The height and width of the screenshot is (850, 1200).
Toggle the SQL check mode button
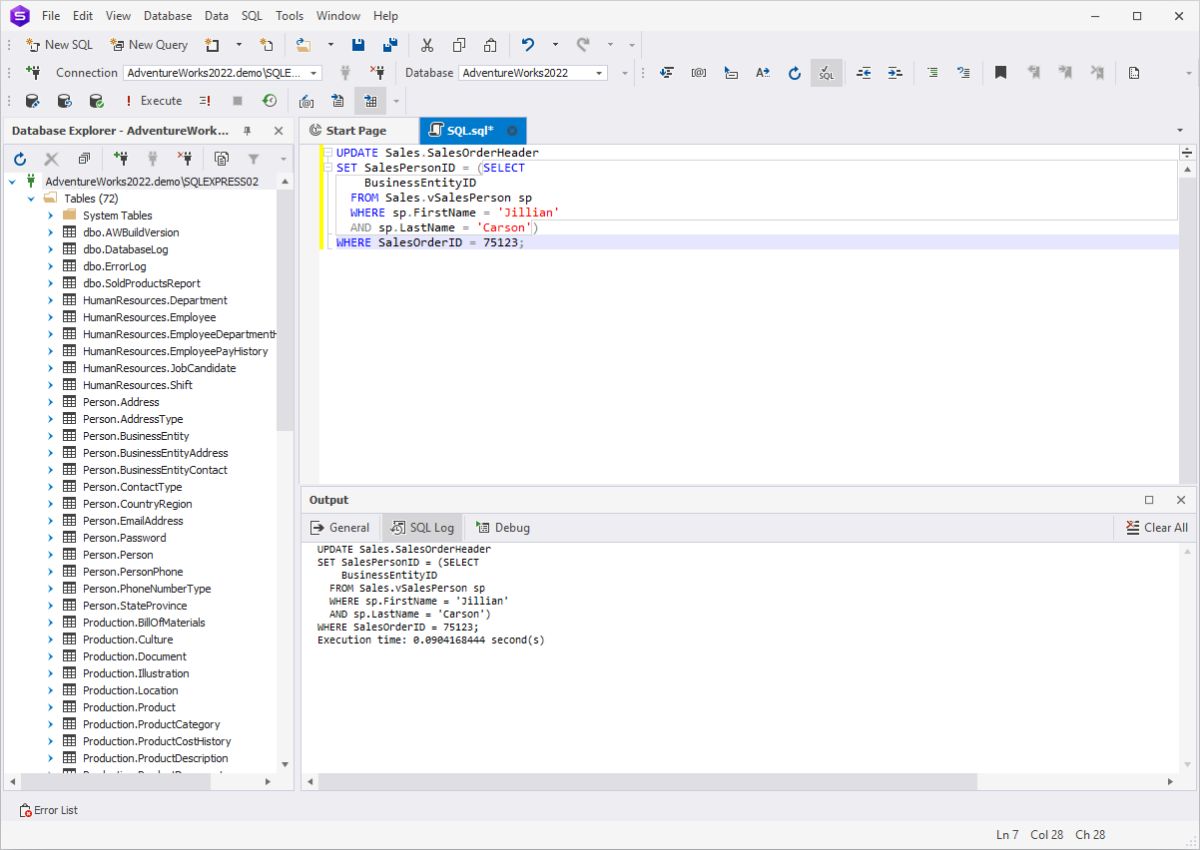click(x=825, y=73)
